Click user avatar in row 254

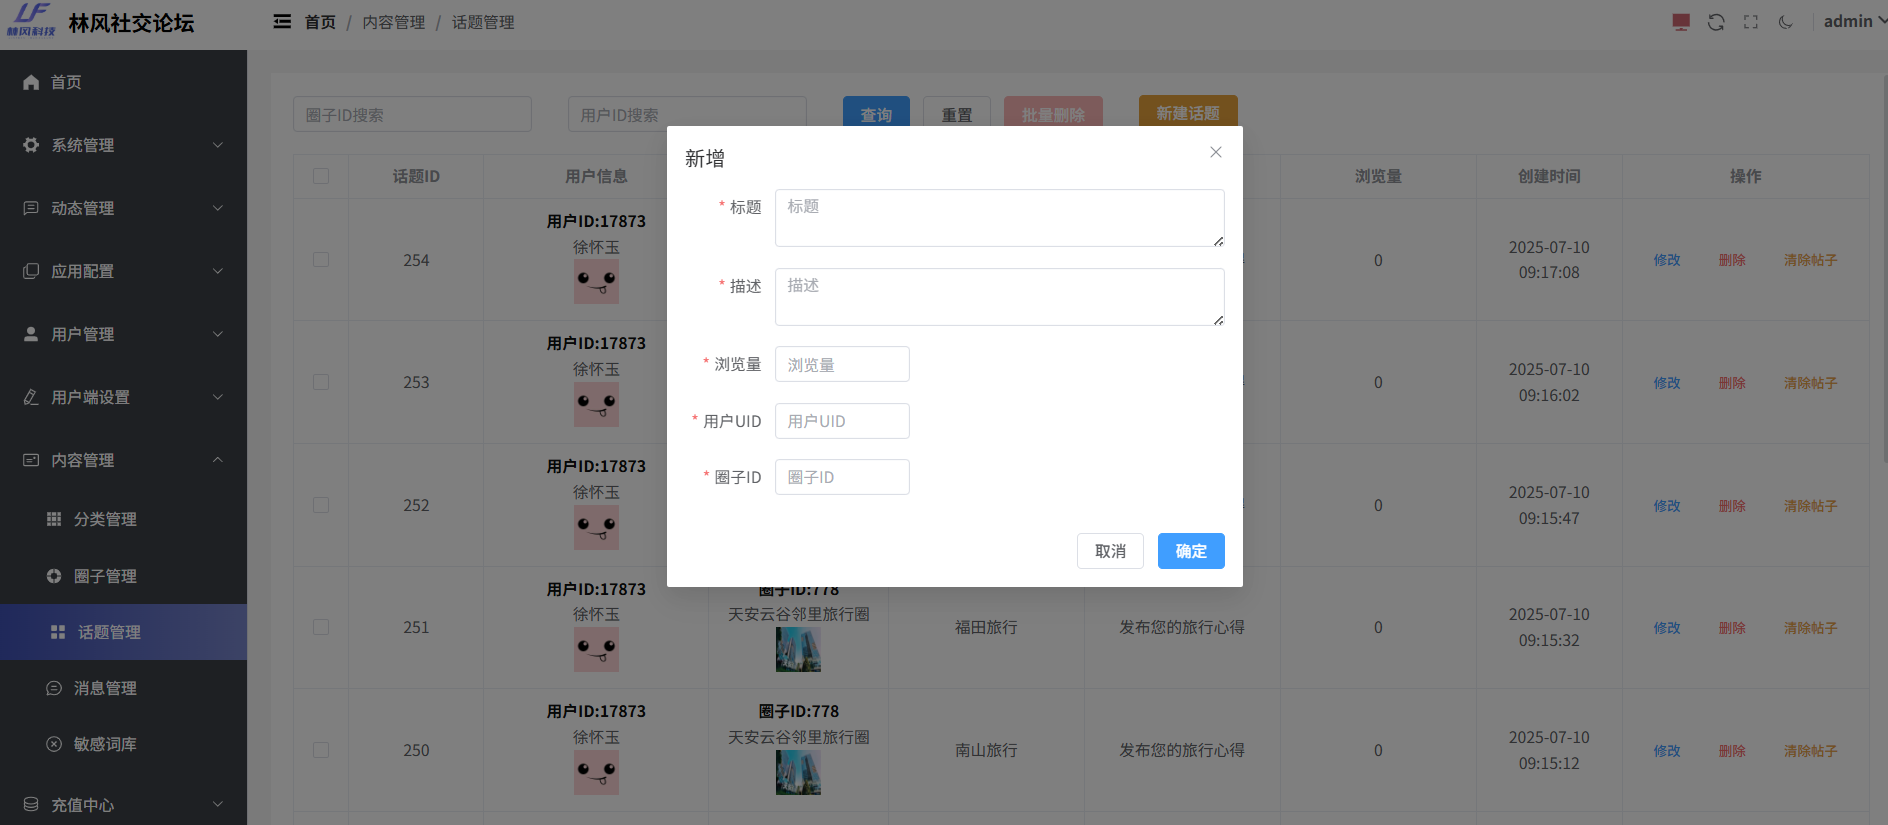[x=596, y=282]
